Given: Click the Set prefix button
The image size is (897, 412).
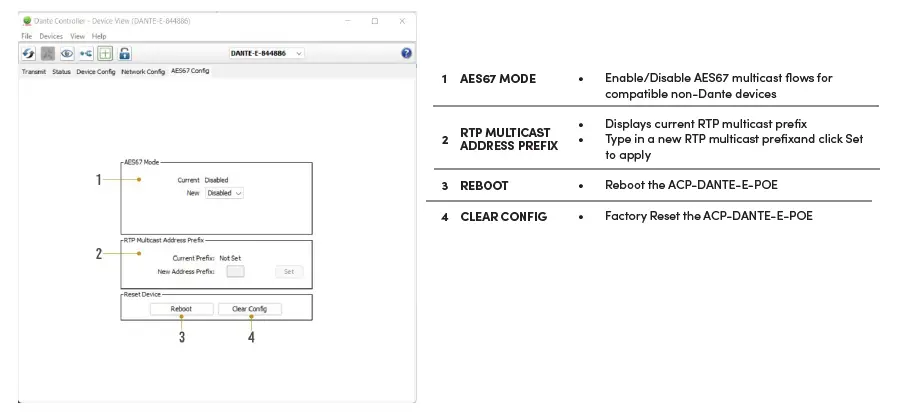Looking at the screenshot, I should click(x=289, y=272).
